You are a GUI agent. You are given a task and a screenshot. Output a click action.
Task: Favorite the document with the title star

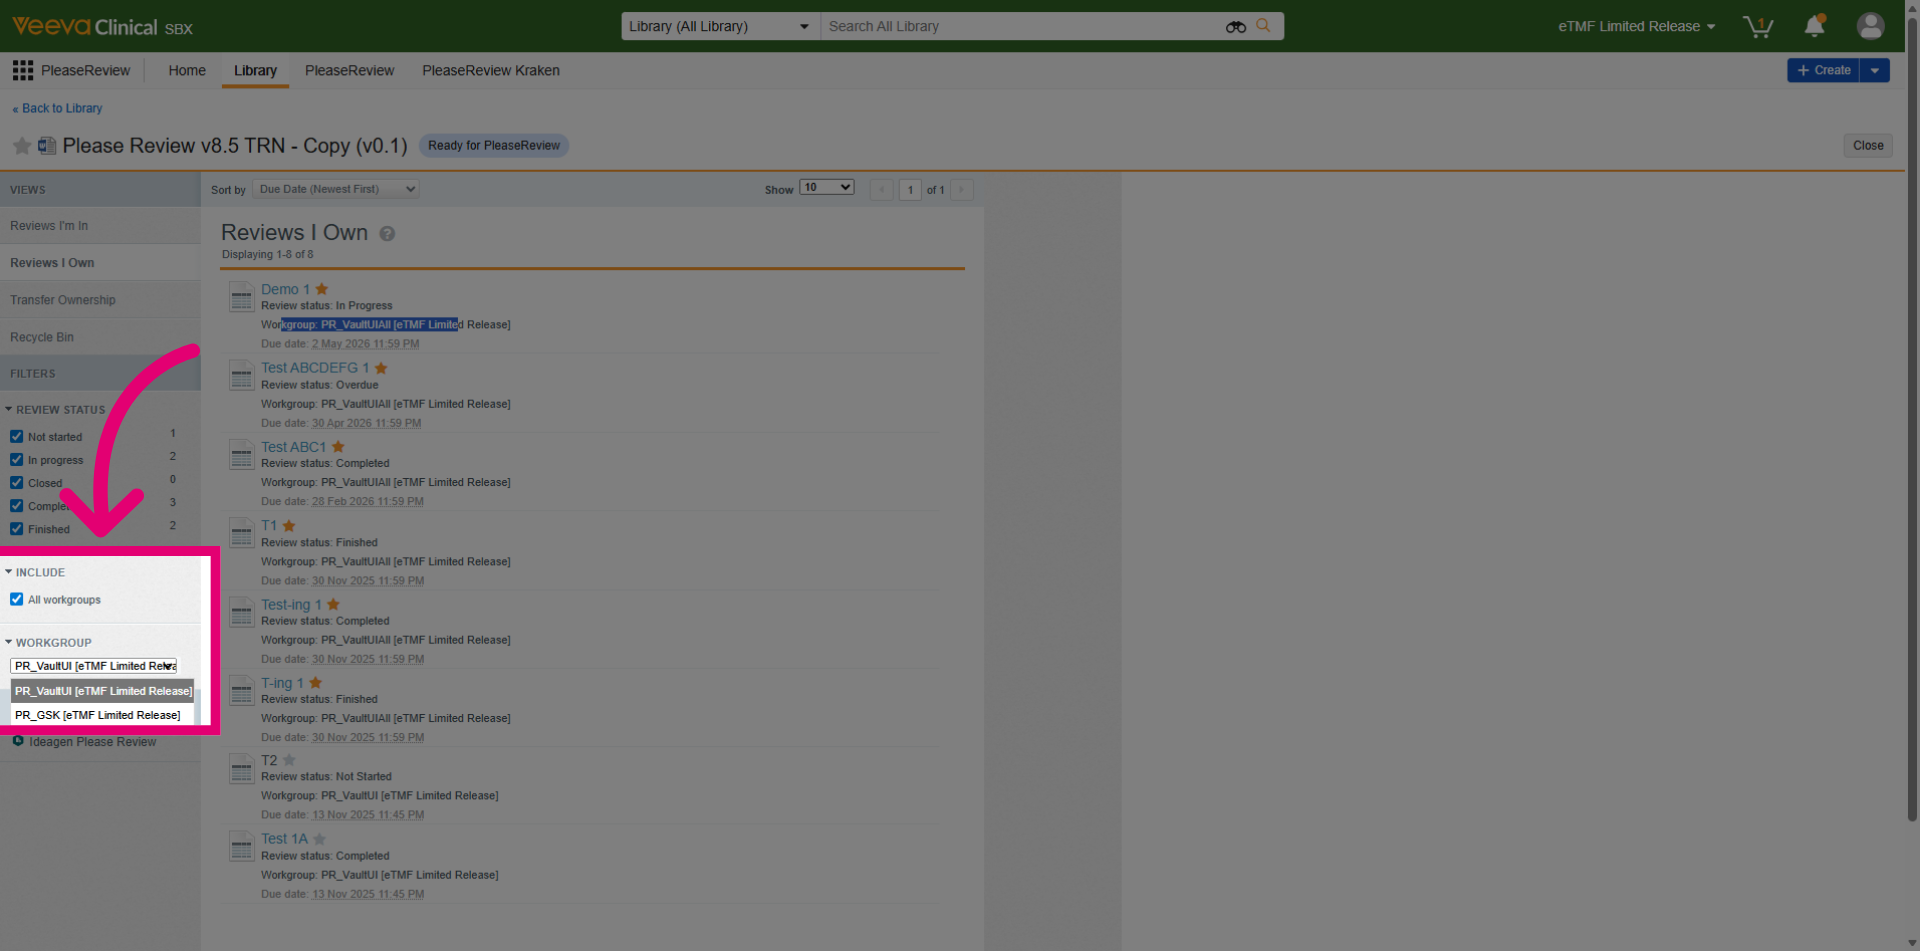click(x=21, y=146)
